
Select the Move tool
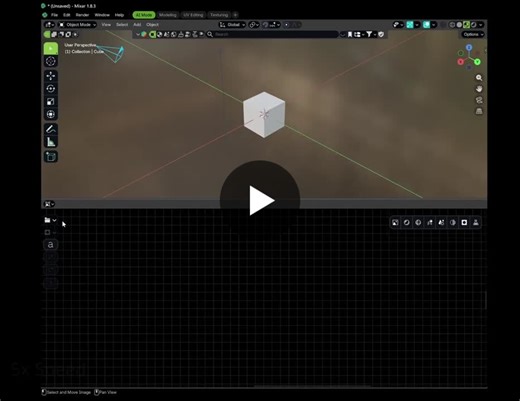[x=51, y=76]
